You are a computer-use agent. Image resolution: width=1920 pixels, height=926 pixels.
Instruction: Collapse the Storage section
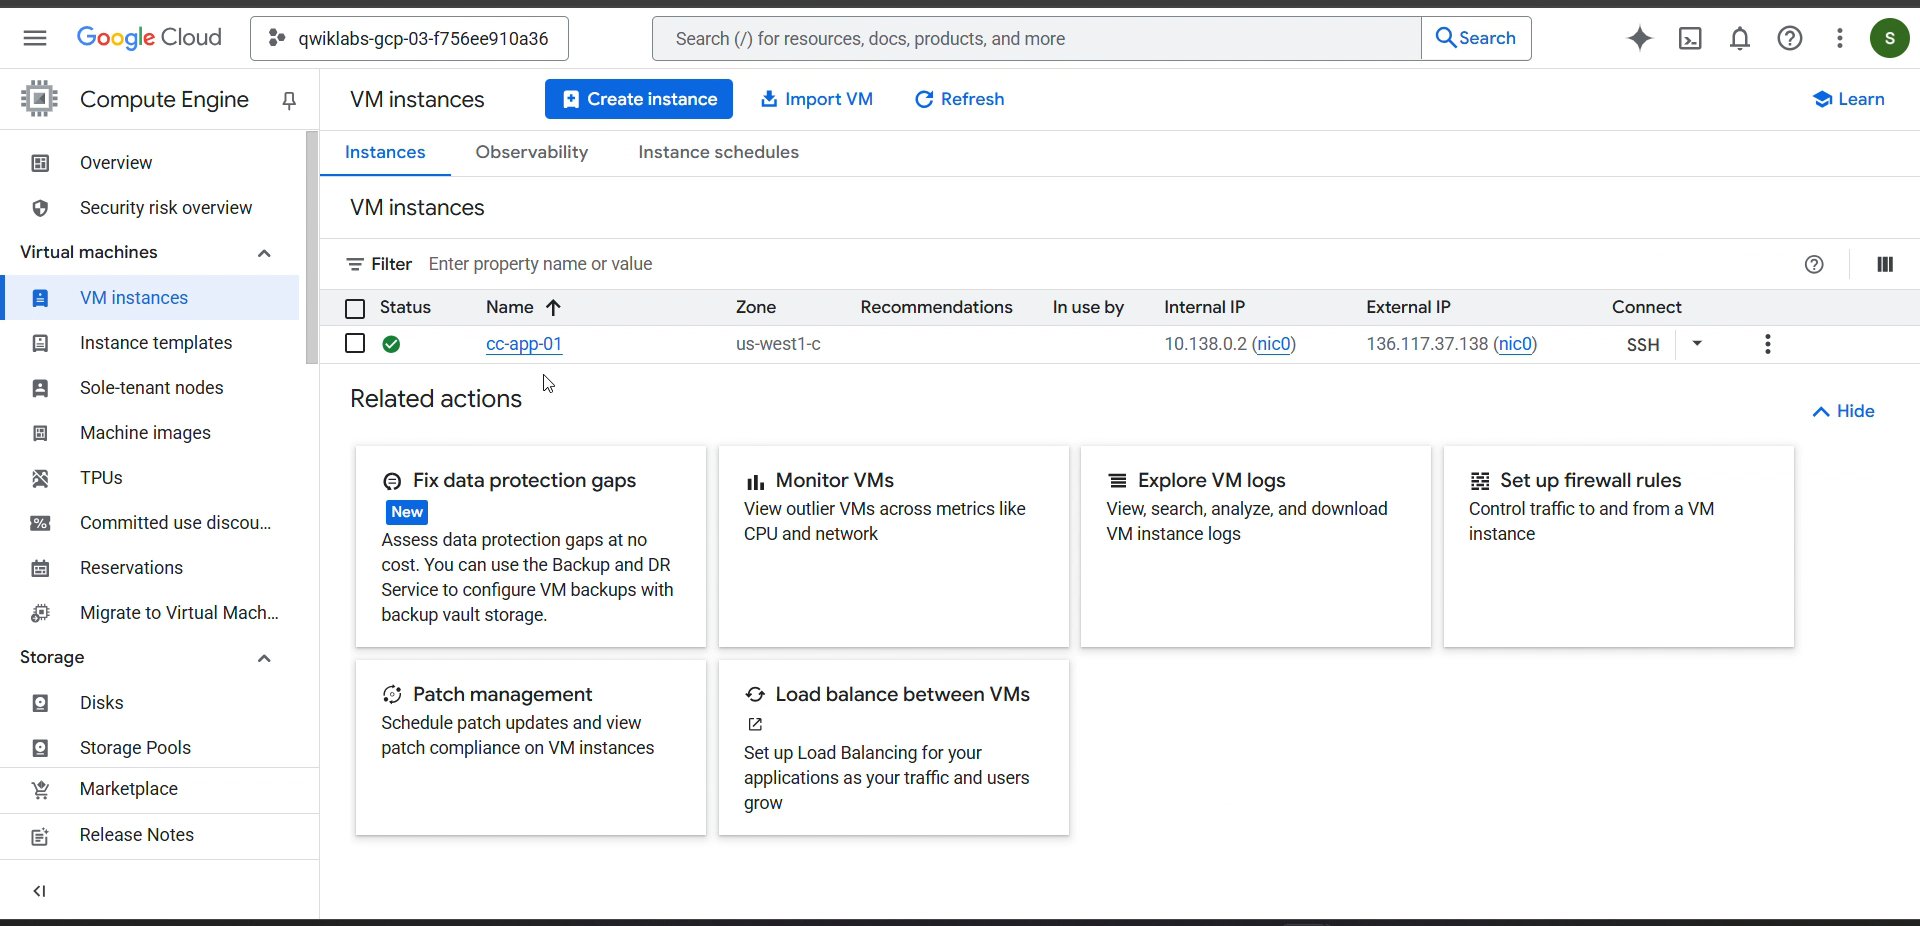264,658
